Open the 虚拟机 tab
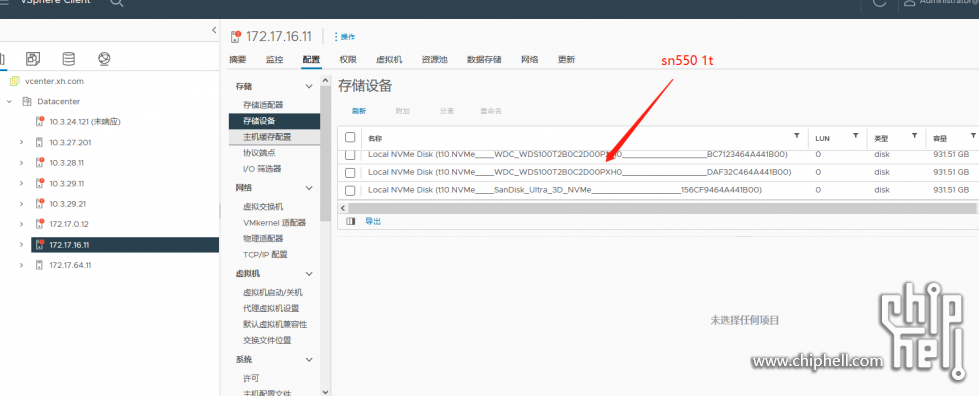 (389, 60)
